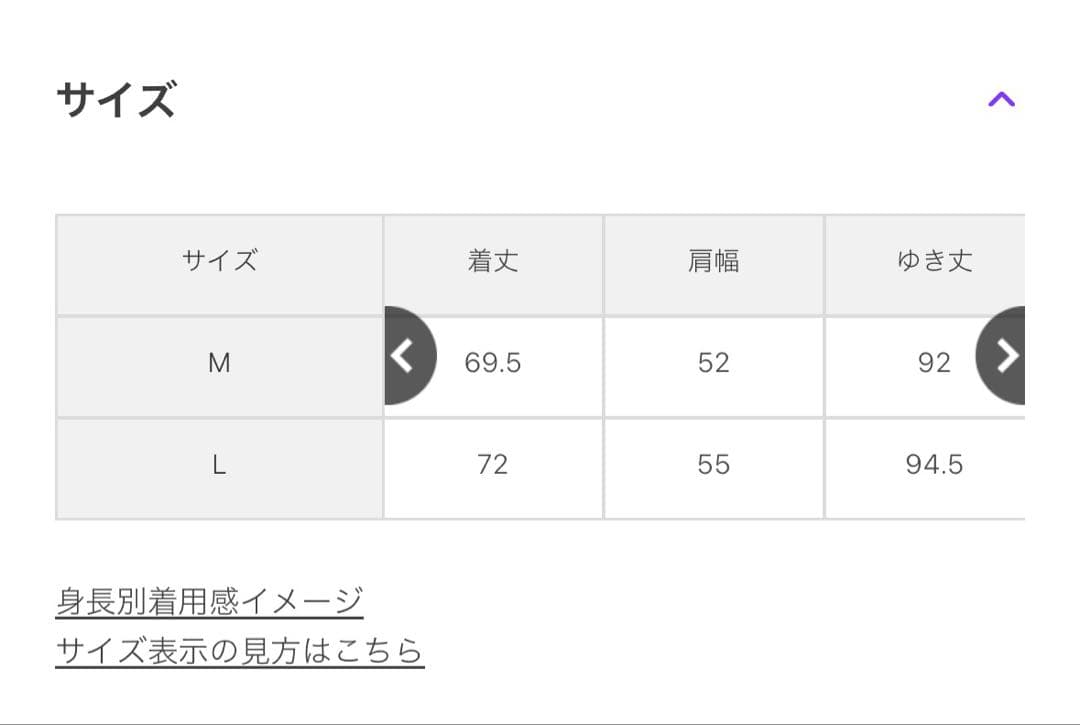Image resolution: width=1080 pixels, height=725 pixels.
Task: Click the 92 sleeve length value
Action: (x=934, y=363)
